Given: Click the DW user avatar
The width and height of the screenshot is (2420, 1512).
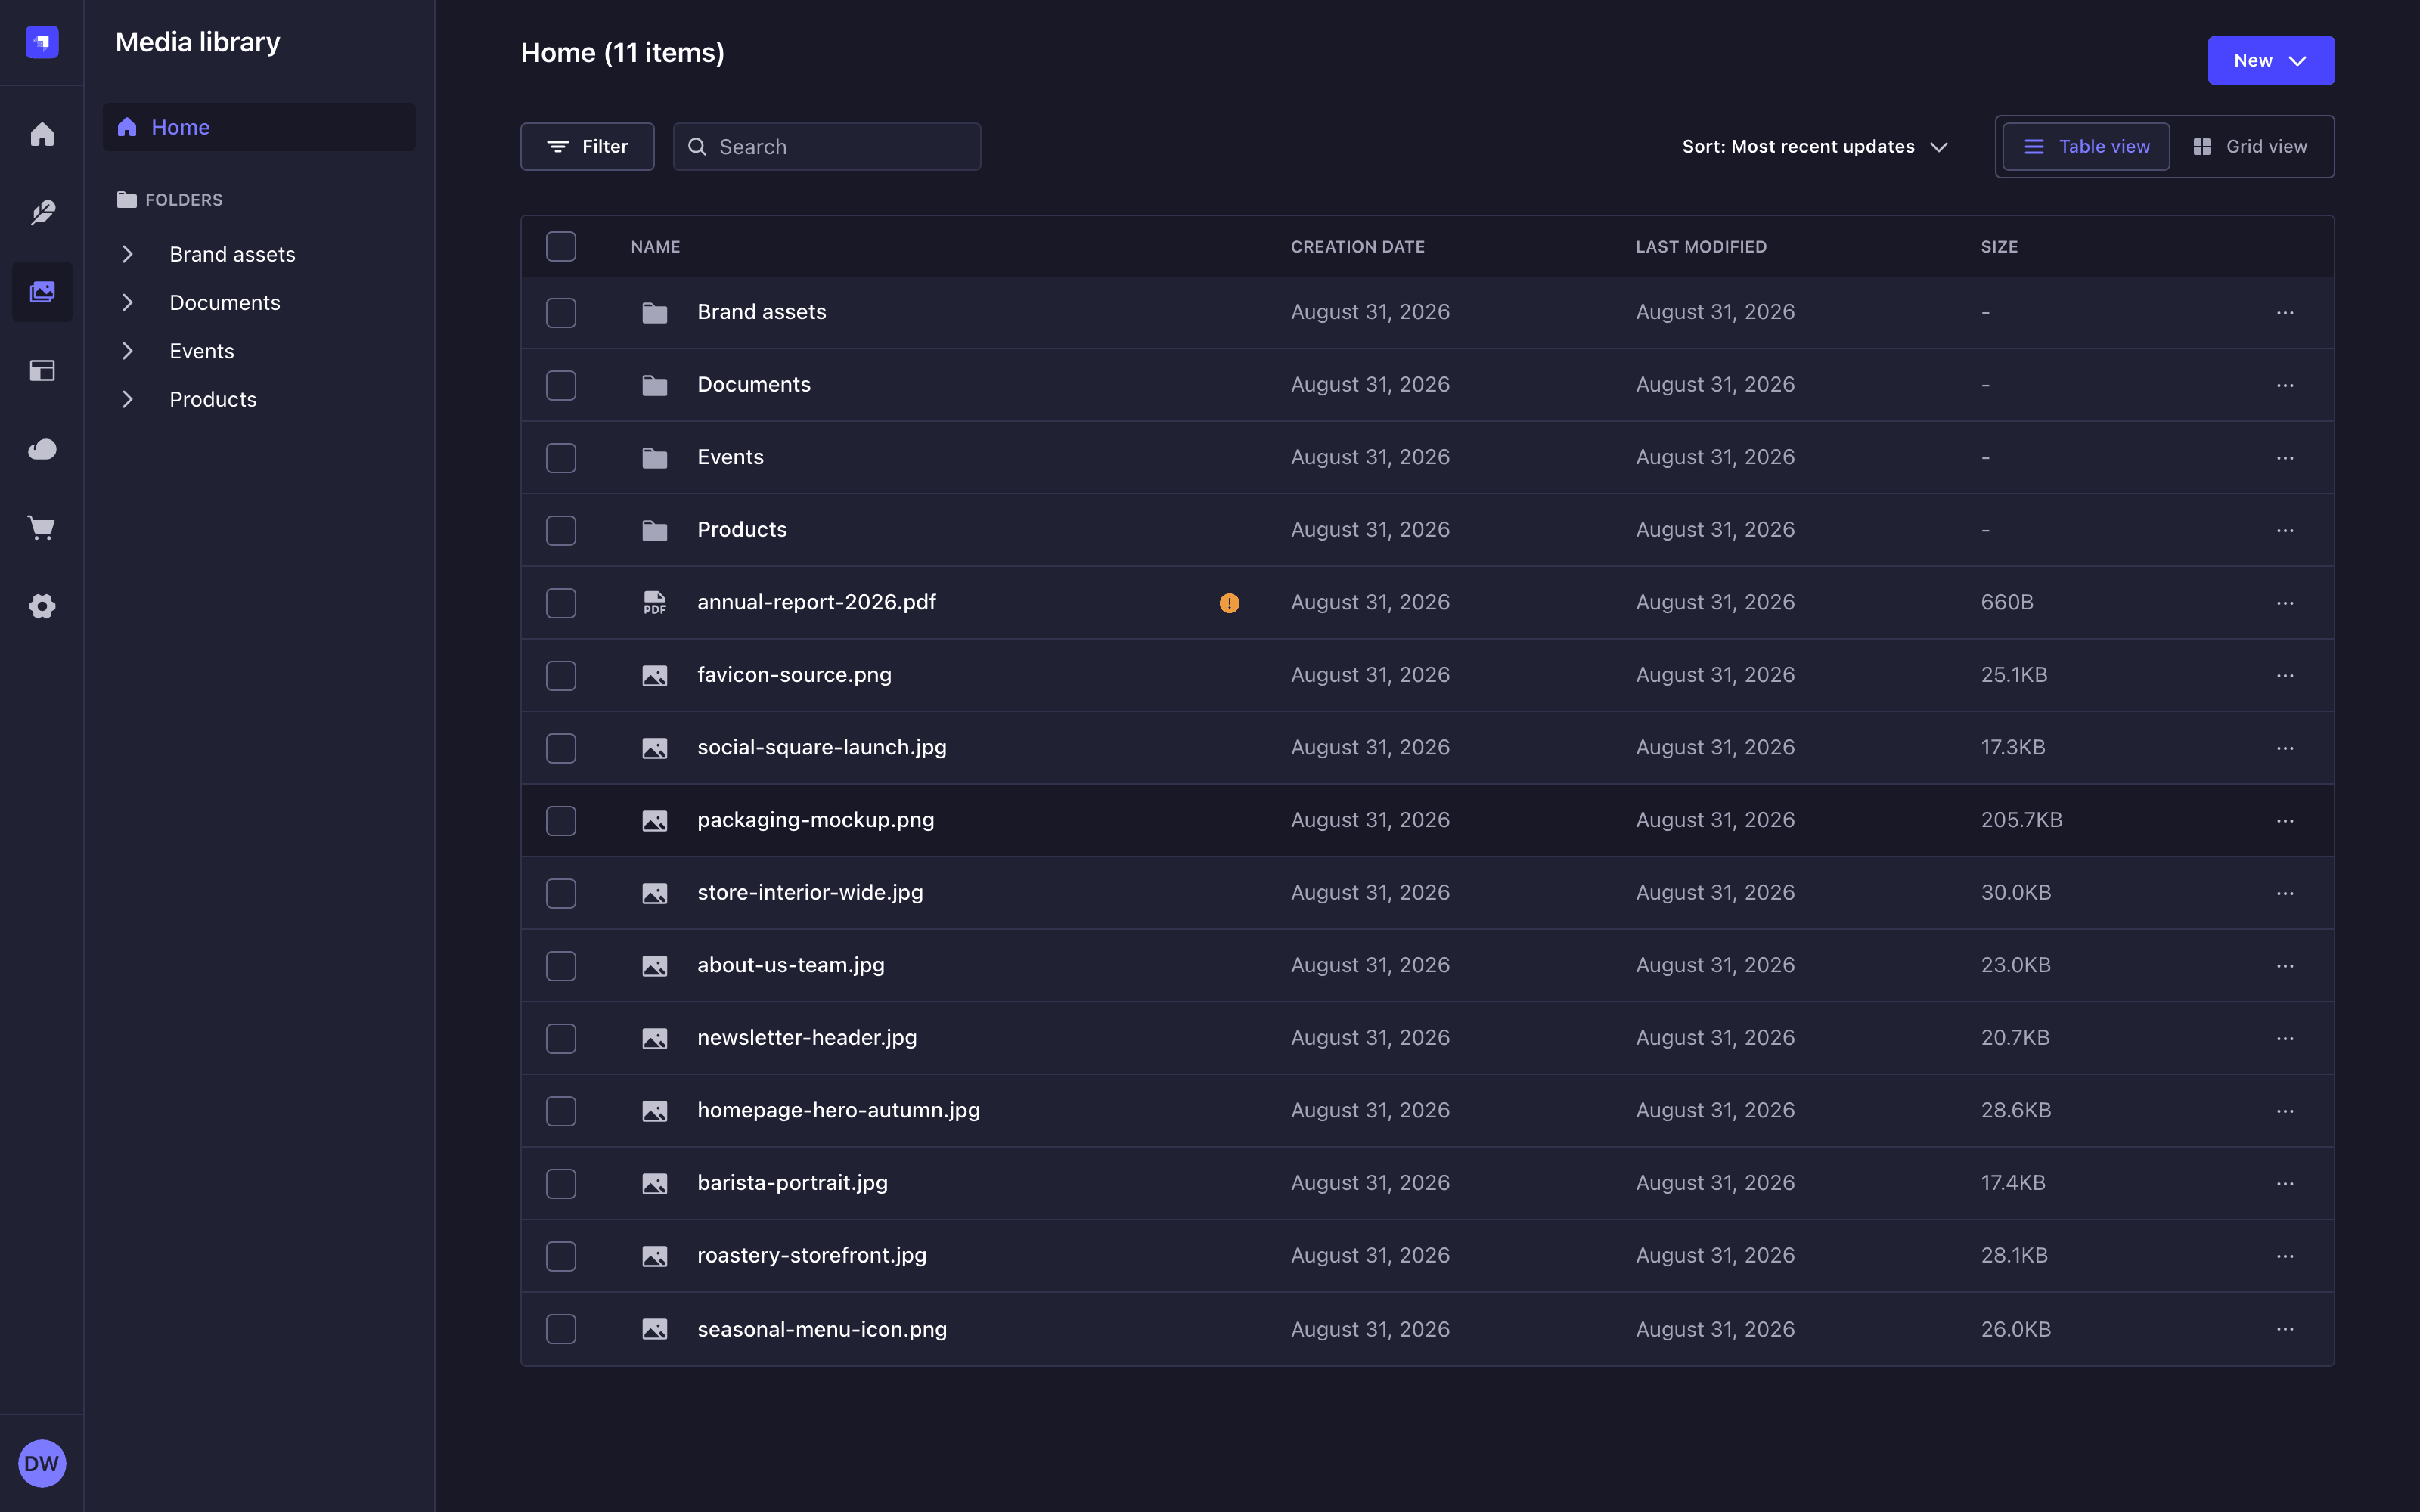Looking at the screenshot, I should point(42,1463).
